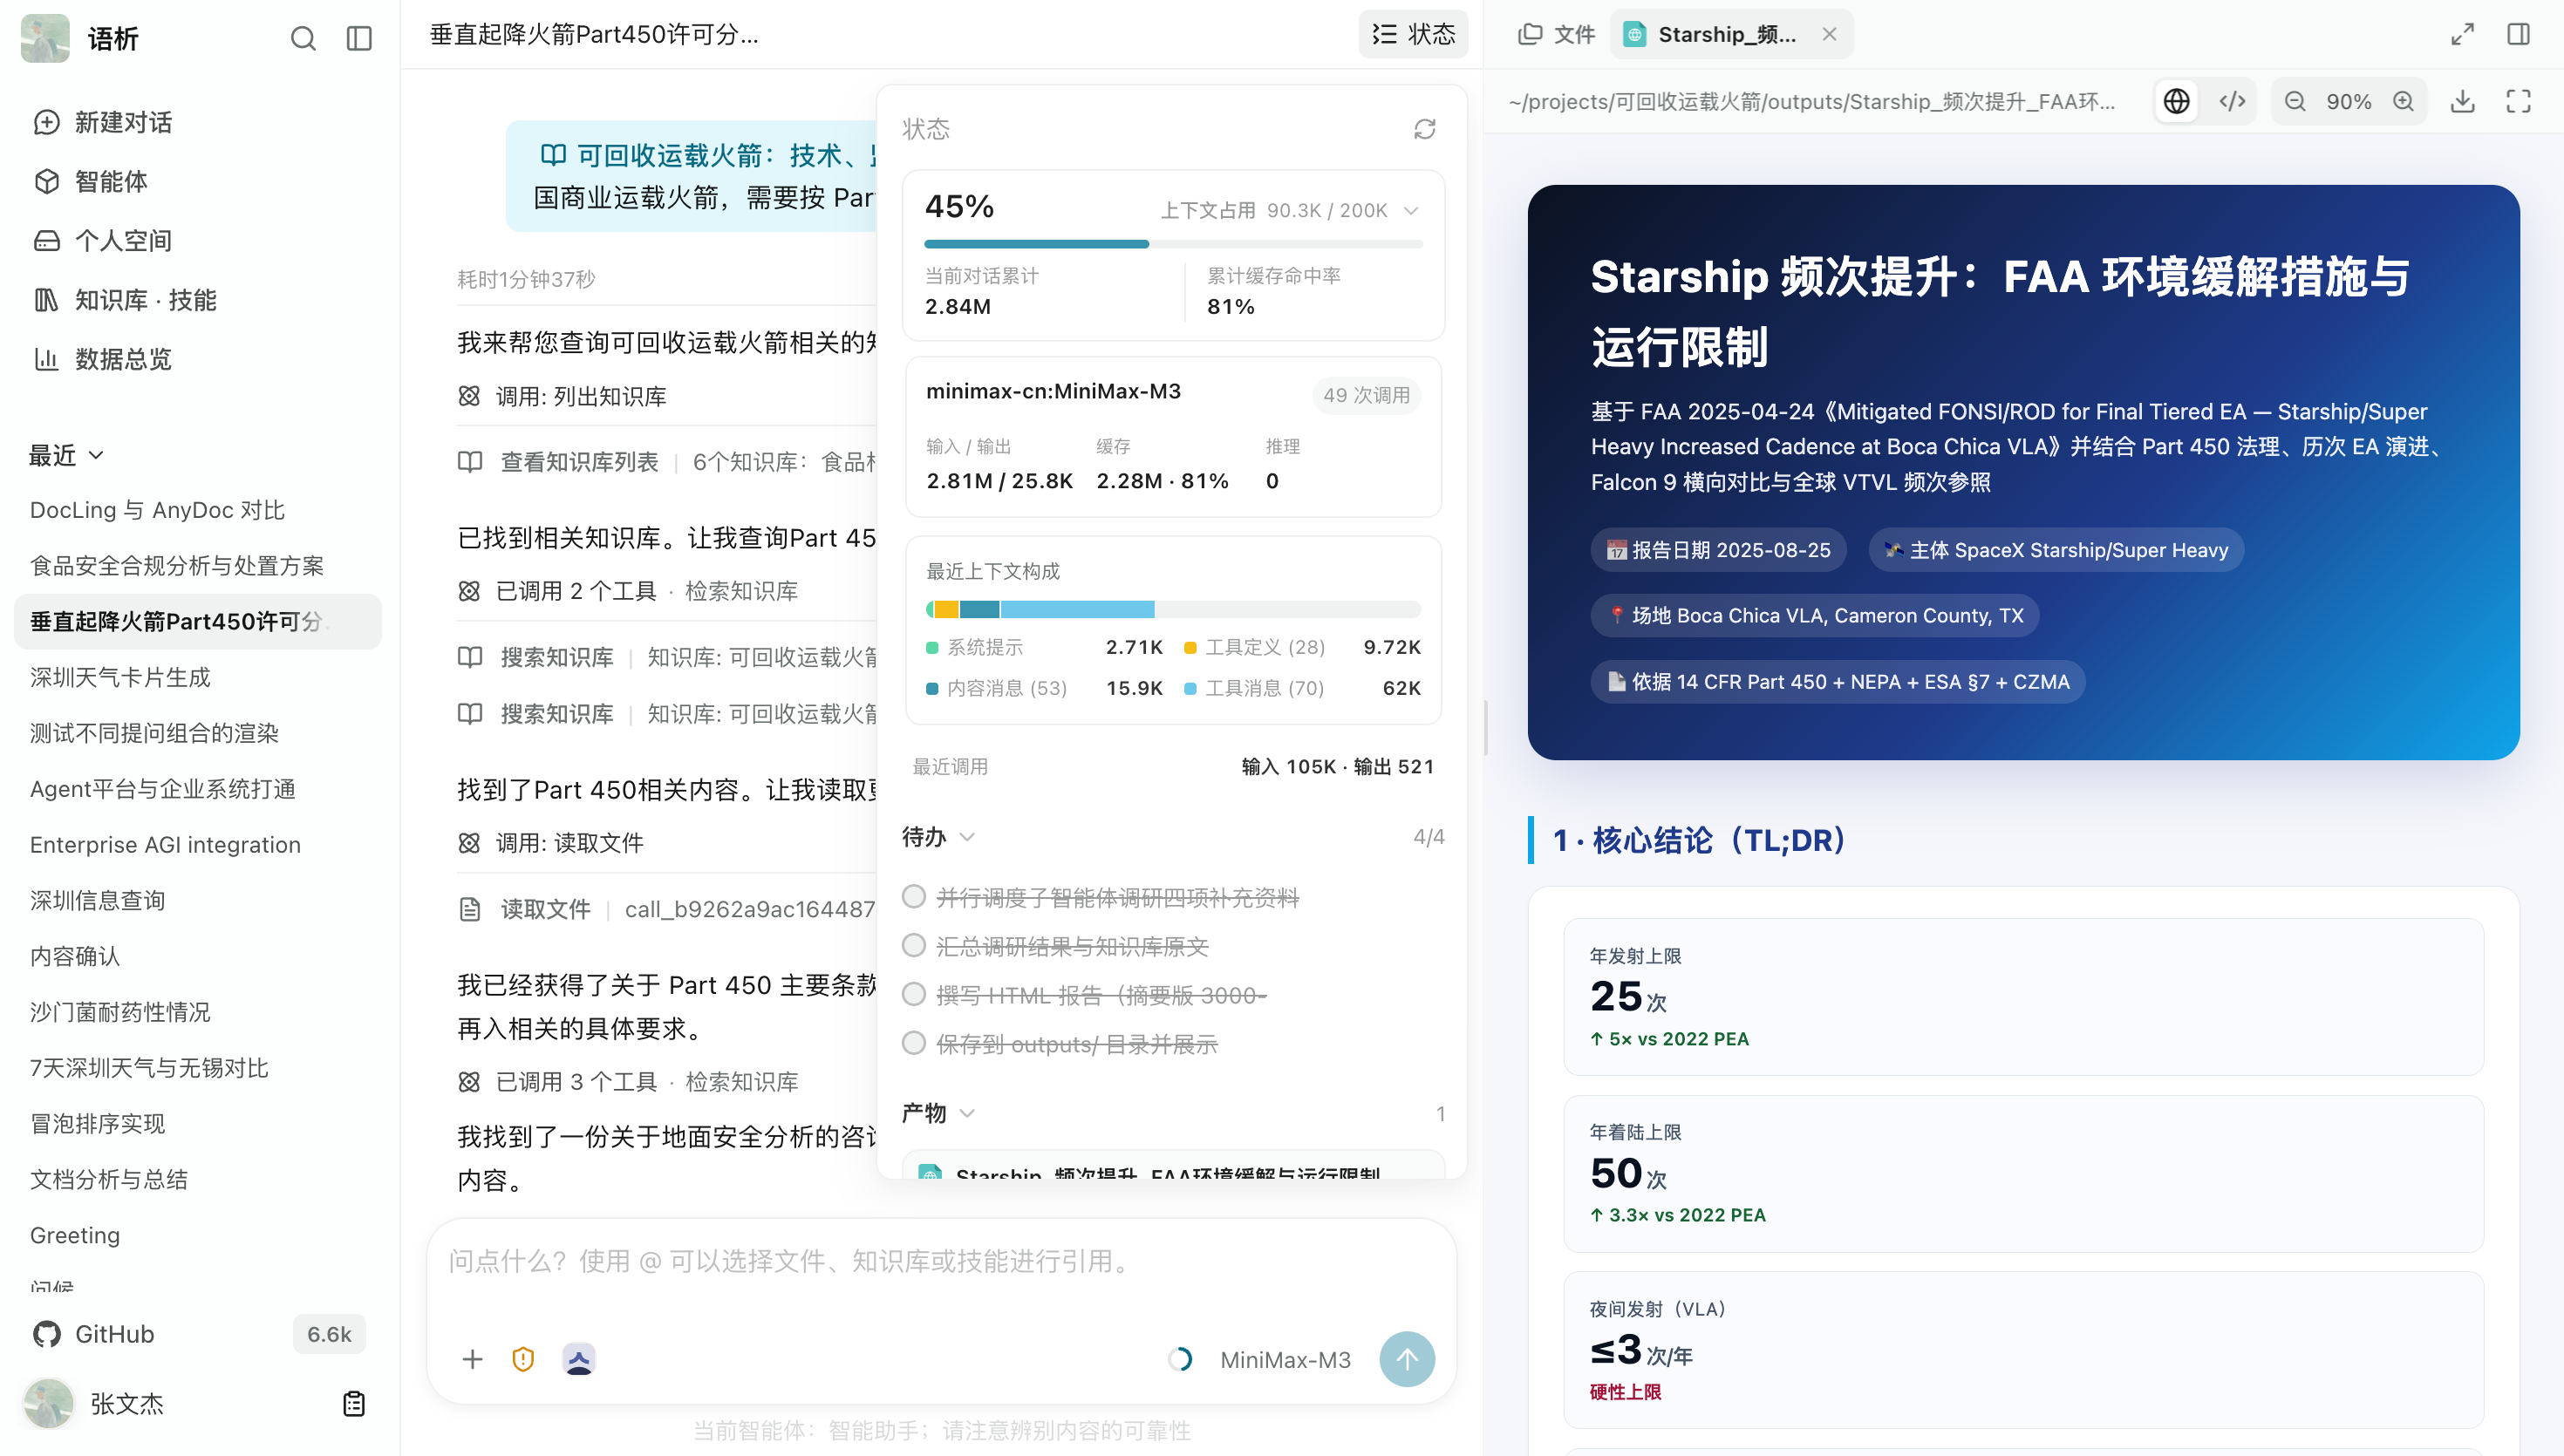Image resolution: width=2564 pixels, height=1456 pixels.
Task: Toggle todo 撰写 HTML 报告
Action: tap(913, 994)
